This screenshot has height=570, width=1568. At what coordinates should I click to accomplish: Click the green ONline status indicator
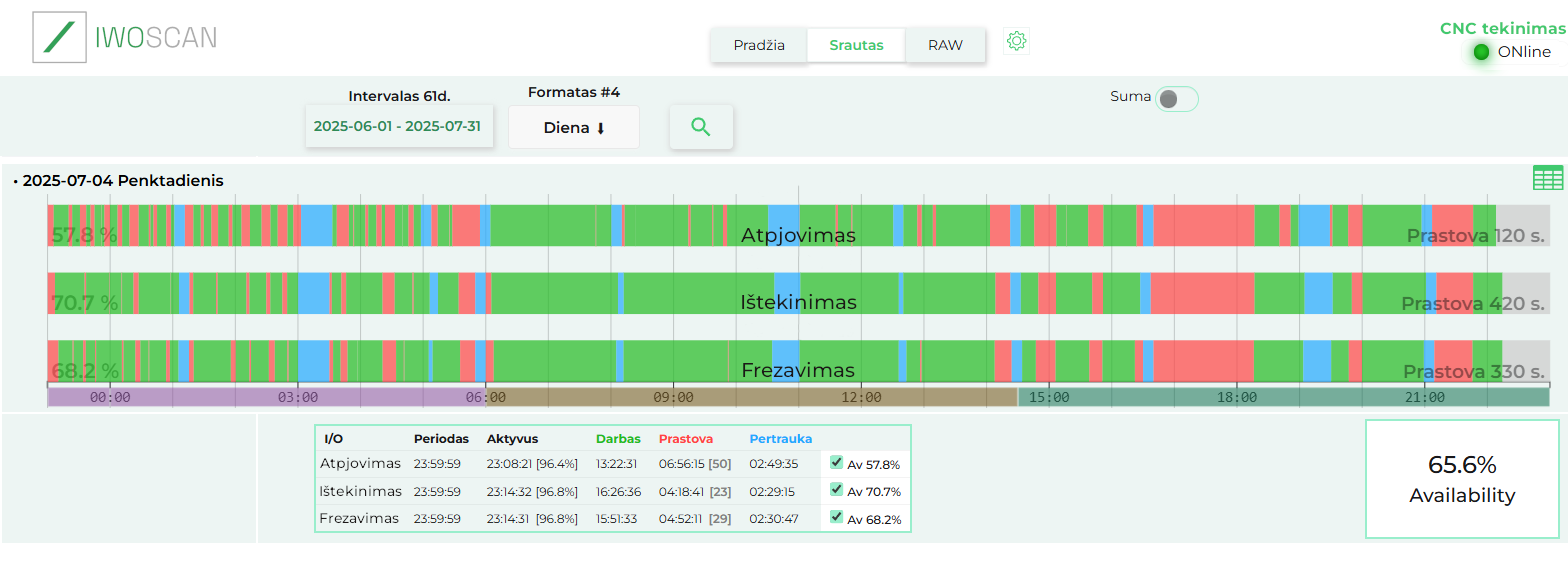click(x=1481, y=52)
